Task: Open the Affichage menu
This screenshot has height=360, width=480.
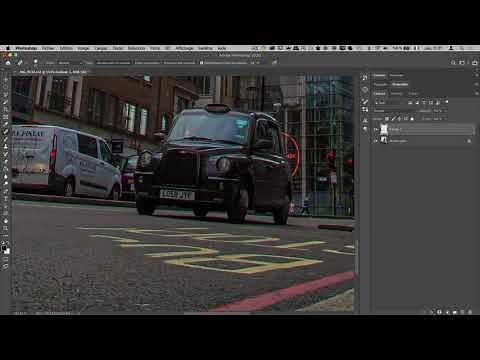Action: click(184, 48)
